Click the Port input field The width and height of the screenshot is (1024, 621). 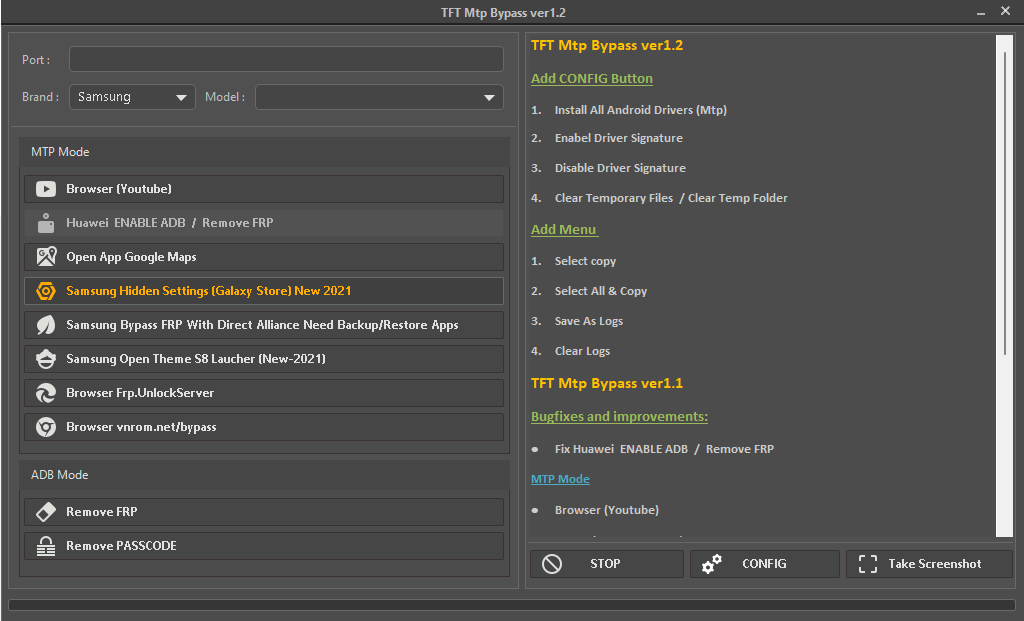(x=285, y=59)
